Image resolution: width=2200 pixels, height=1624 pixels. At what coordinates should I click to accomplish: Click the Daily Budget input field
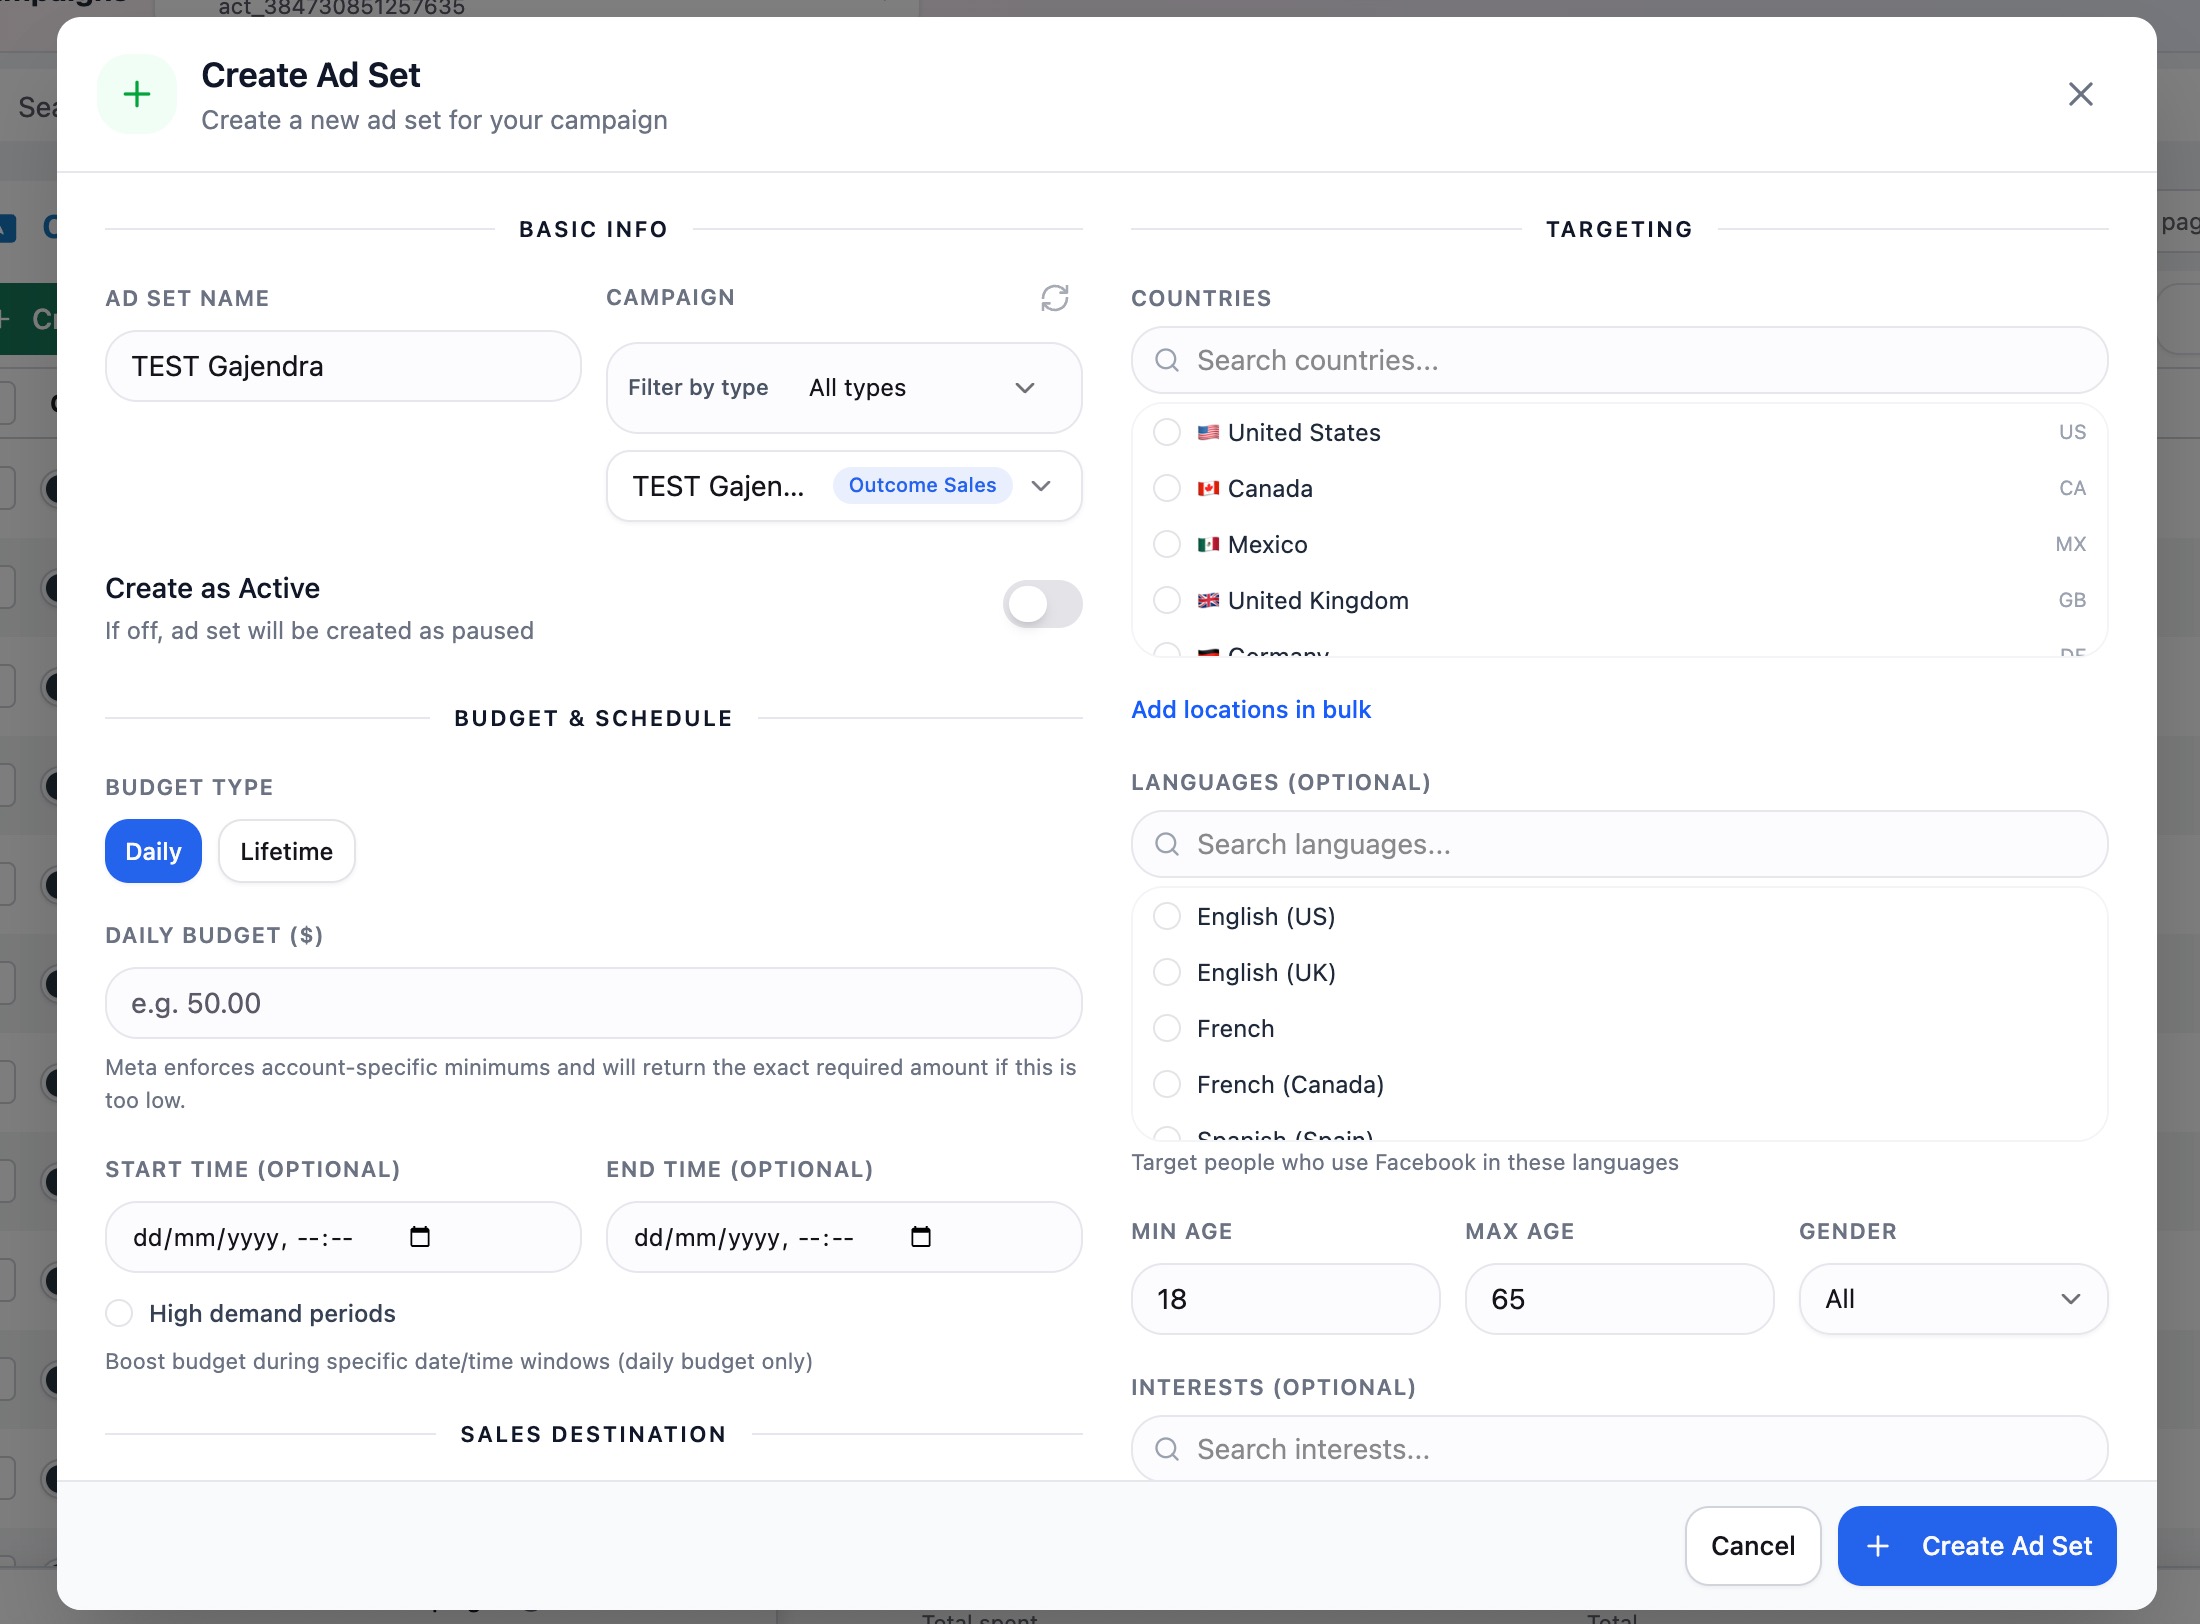tap(592, 1002)
